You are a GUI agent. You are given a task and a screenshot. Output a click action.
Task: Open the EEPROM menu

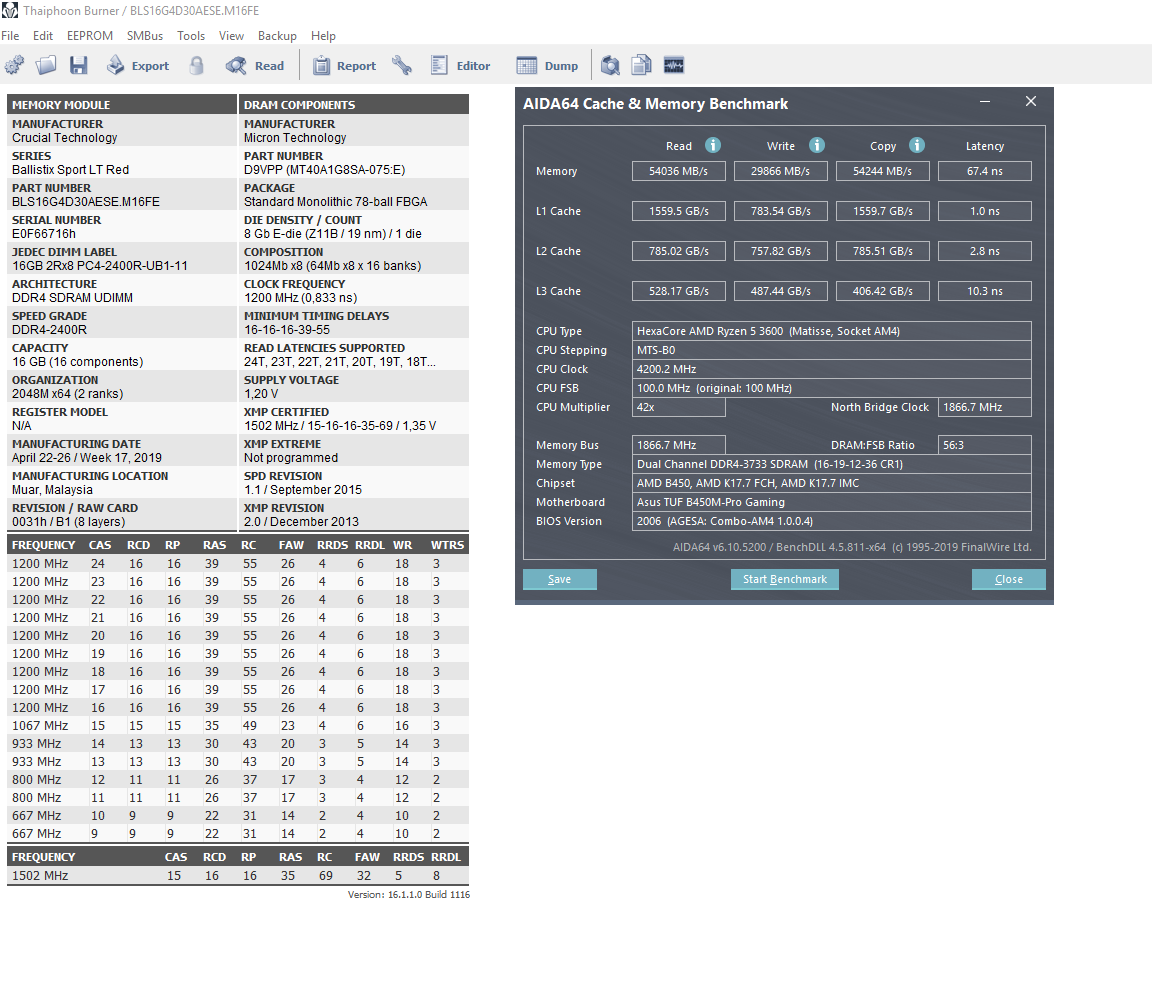[90, 35]
